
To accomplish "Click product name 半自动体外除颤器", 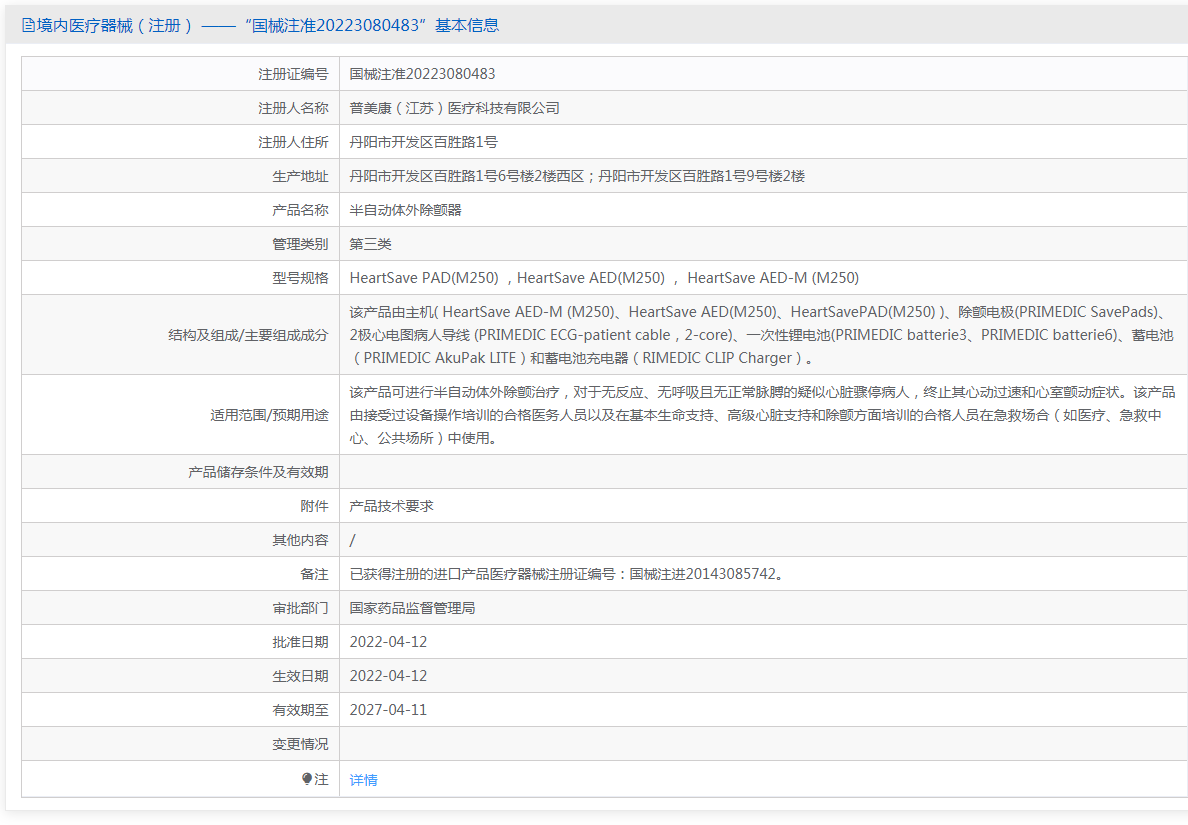I will pos(405,210).
